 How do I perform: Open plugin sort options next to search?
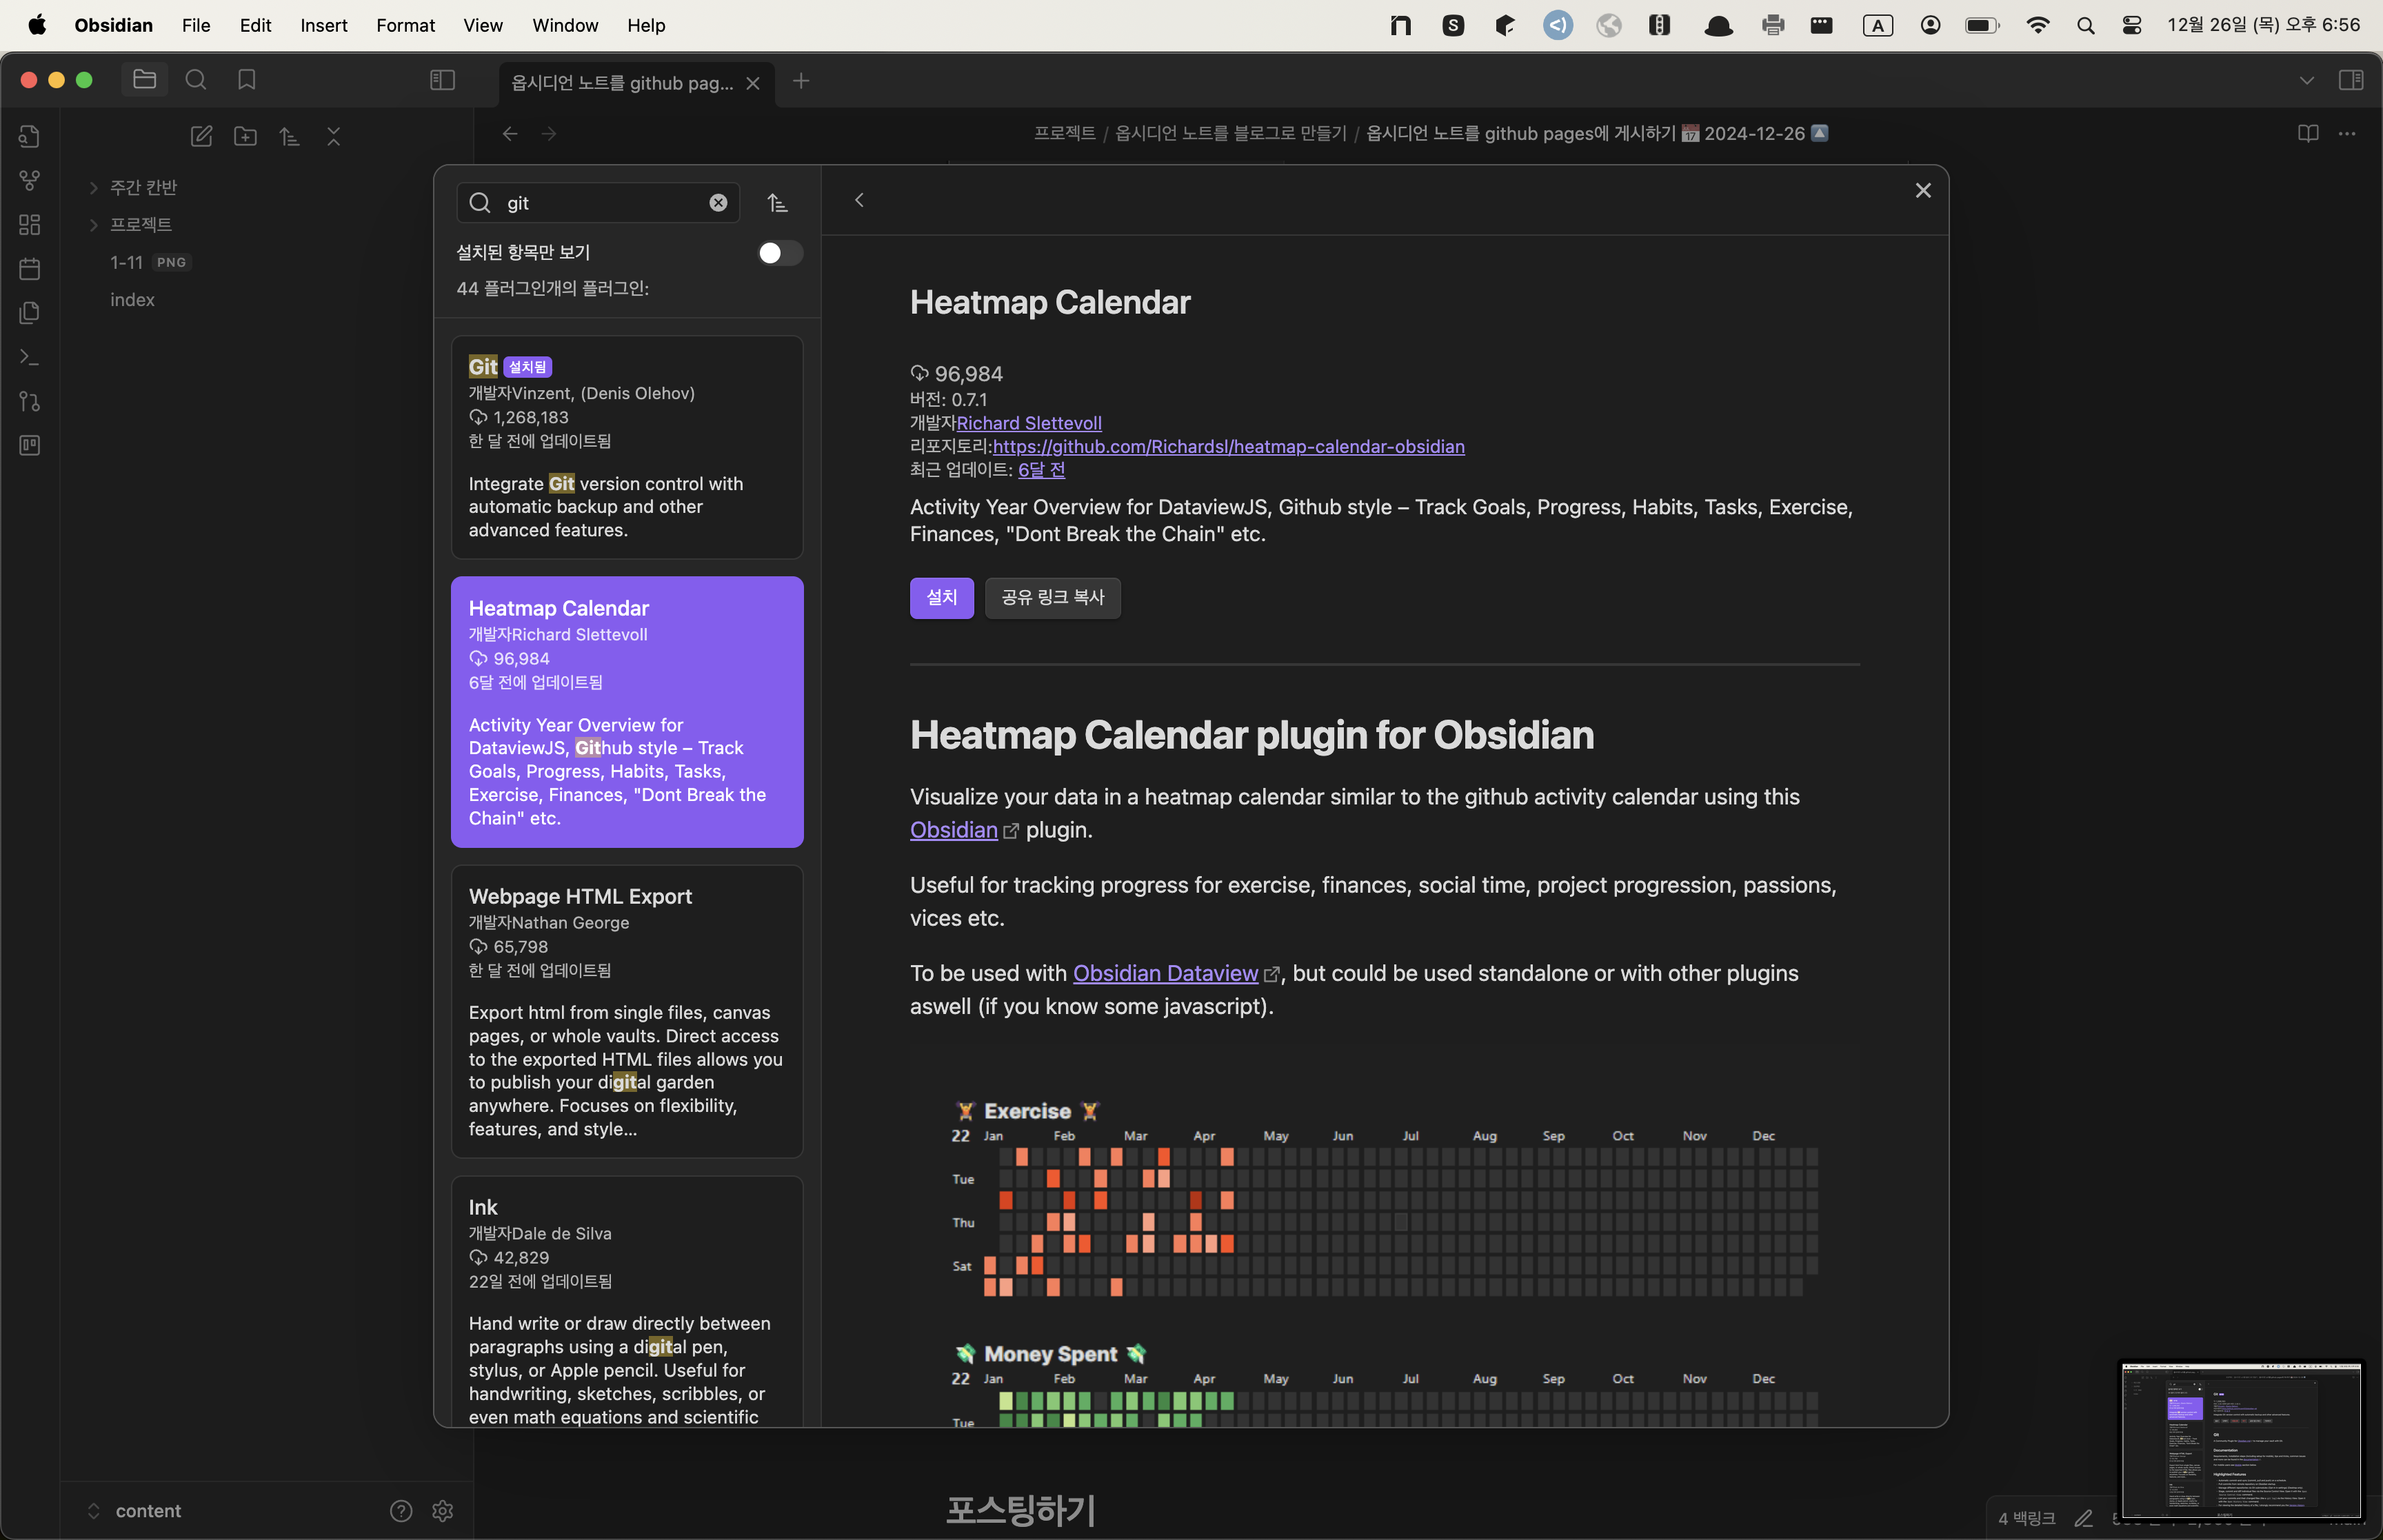[777, 203]
